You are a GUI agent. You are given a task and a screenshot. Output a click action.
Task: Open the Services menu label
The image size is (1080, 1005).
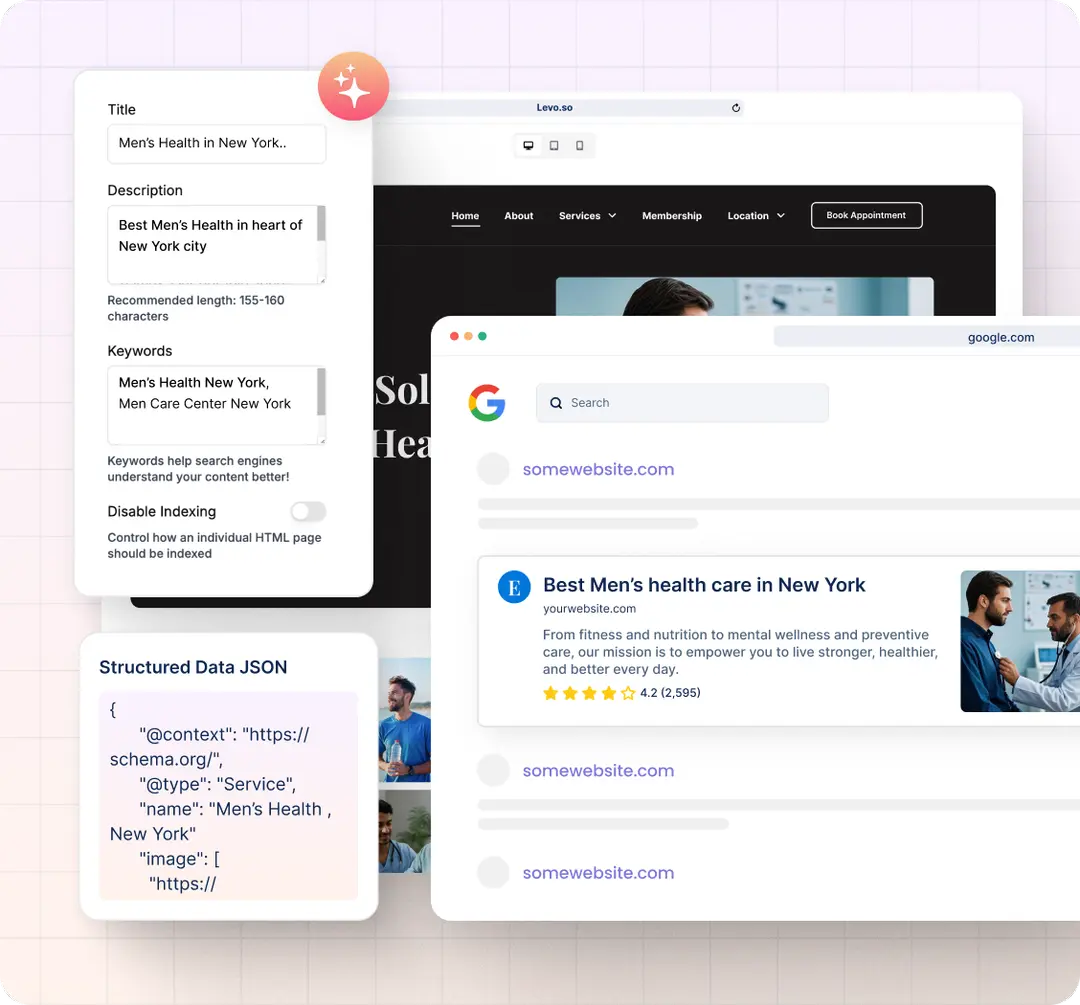click(x=579, y=216)
